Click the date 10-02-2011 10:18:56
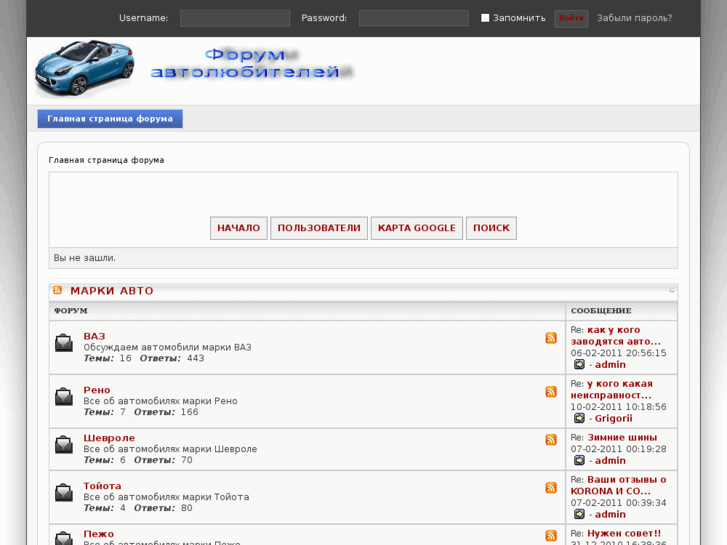This screenshot has width=727, height=545. [x=619, y=407]
